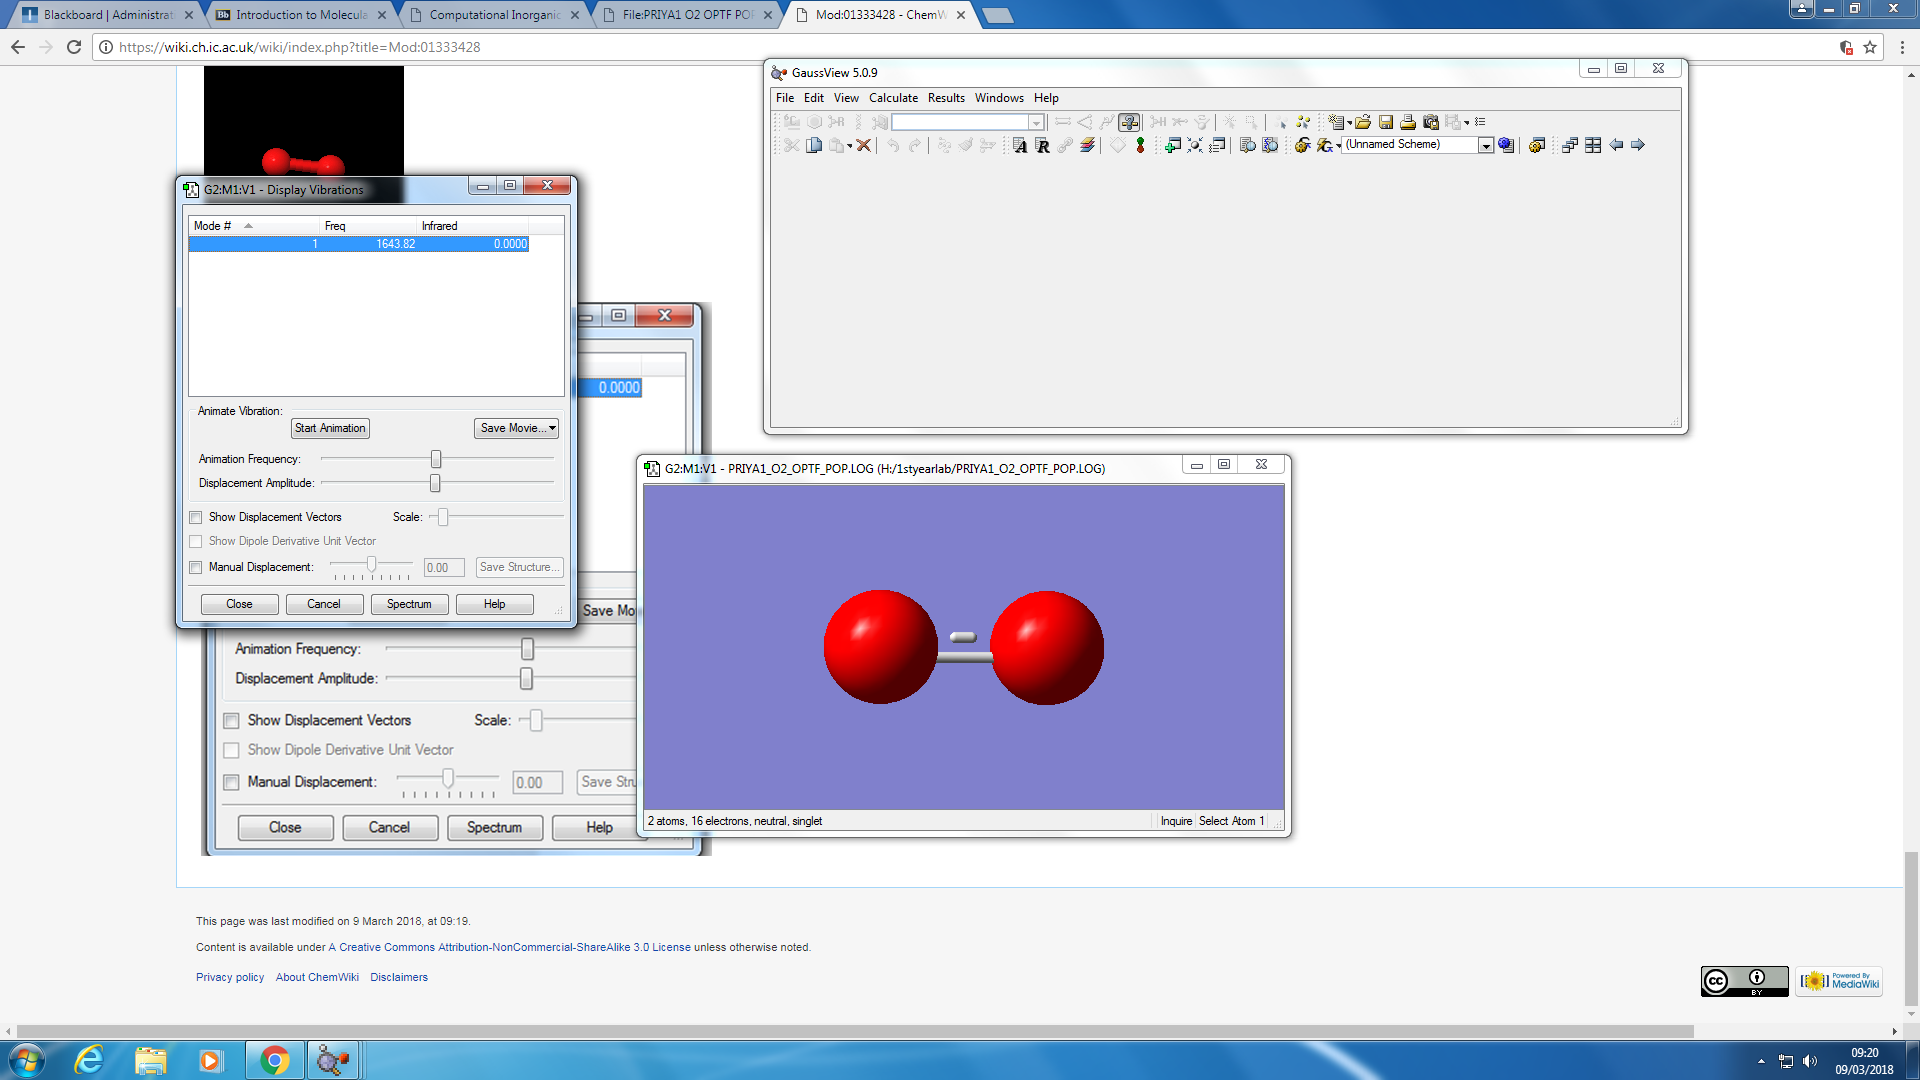The width and height of the screenshot is (1920, 1080).
Task: Select vibration mode 1 row in table
Action: coord(358,245)
